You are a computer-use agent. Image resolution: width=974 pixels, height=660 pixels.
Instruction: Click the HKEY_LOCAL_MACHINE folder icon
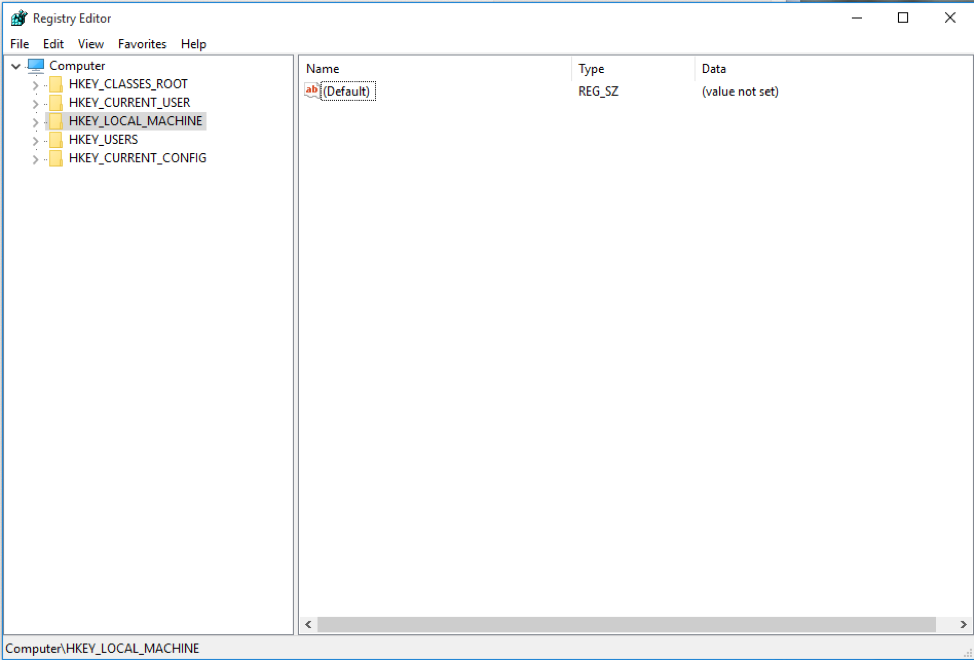point(56,121)
